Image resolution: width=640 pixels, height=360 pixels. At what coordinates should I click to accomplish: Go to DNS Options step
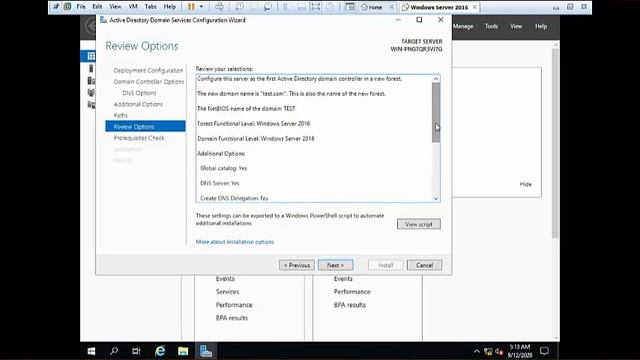[139, 93]
